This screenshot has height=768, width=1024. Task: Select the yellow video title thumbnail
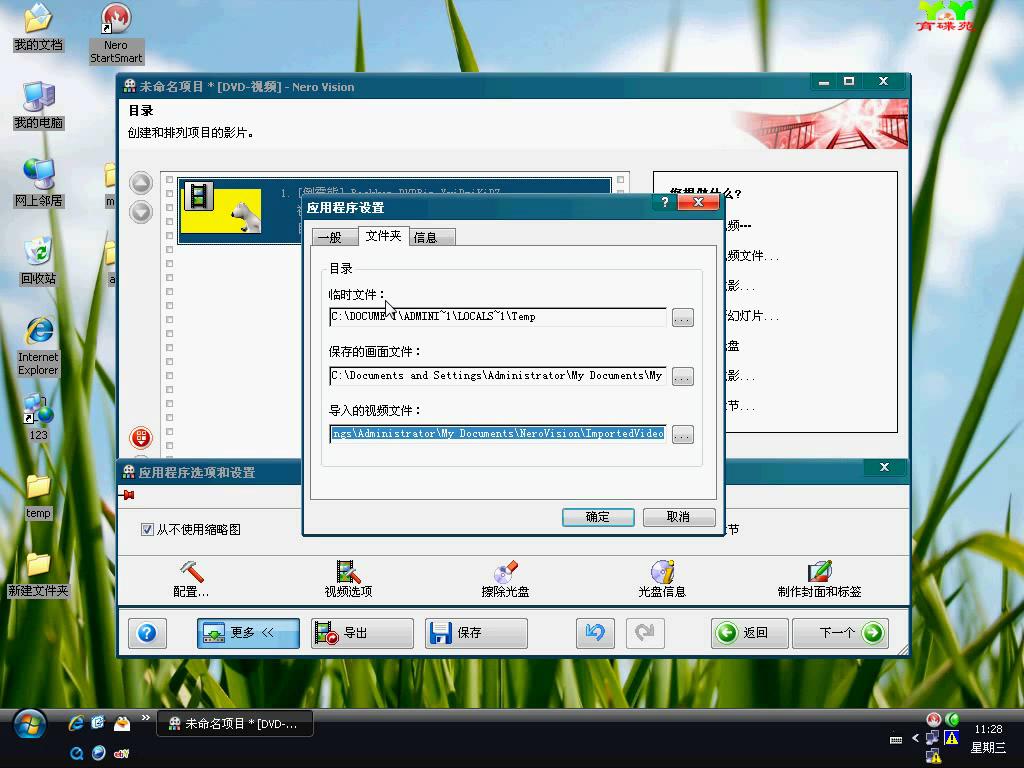[221, 210]
